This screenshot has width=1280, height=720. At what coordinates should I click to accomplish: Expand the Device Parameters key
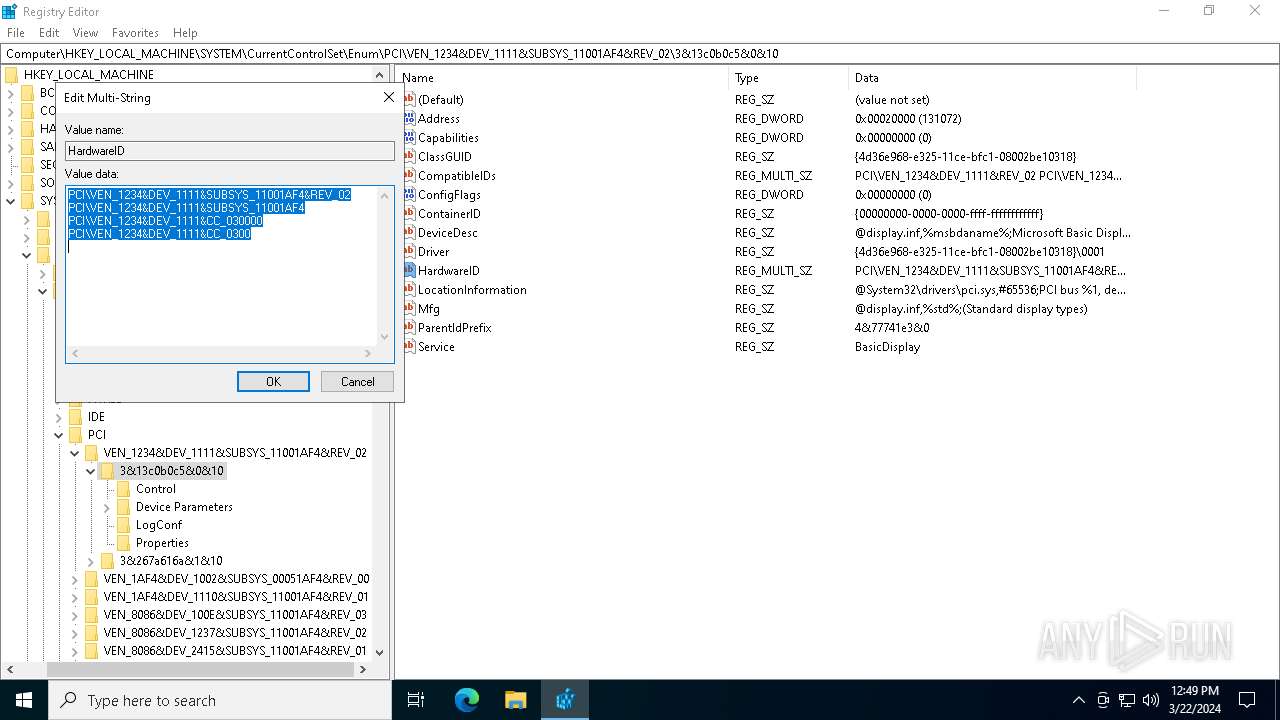click(x=107, y=507)
